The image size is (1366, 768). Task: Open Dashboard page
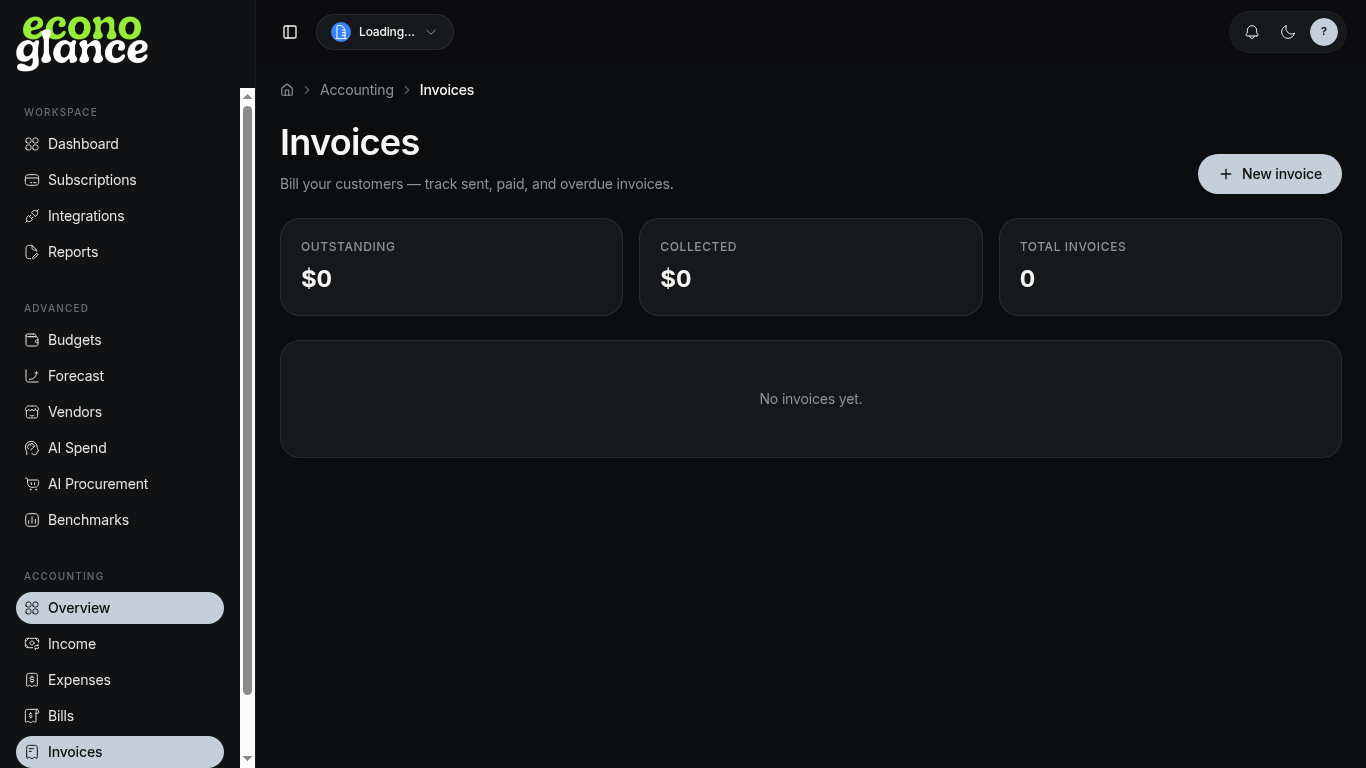120,144
